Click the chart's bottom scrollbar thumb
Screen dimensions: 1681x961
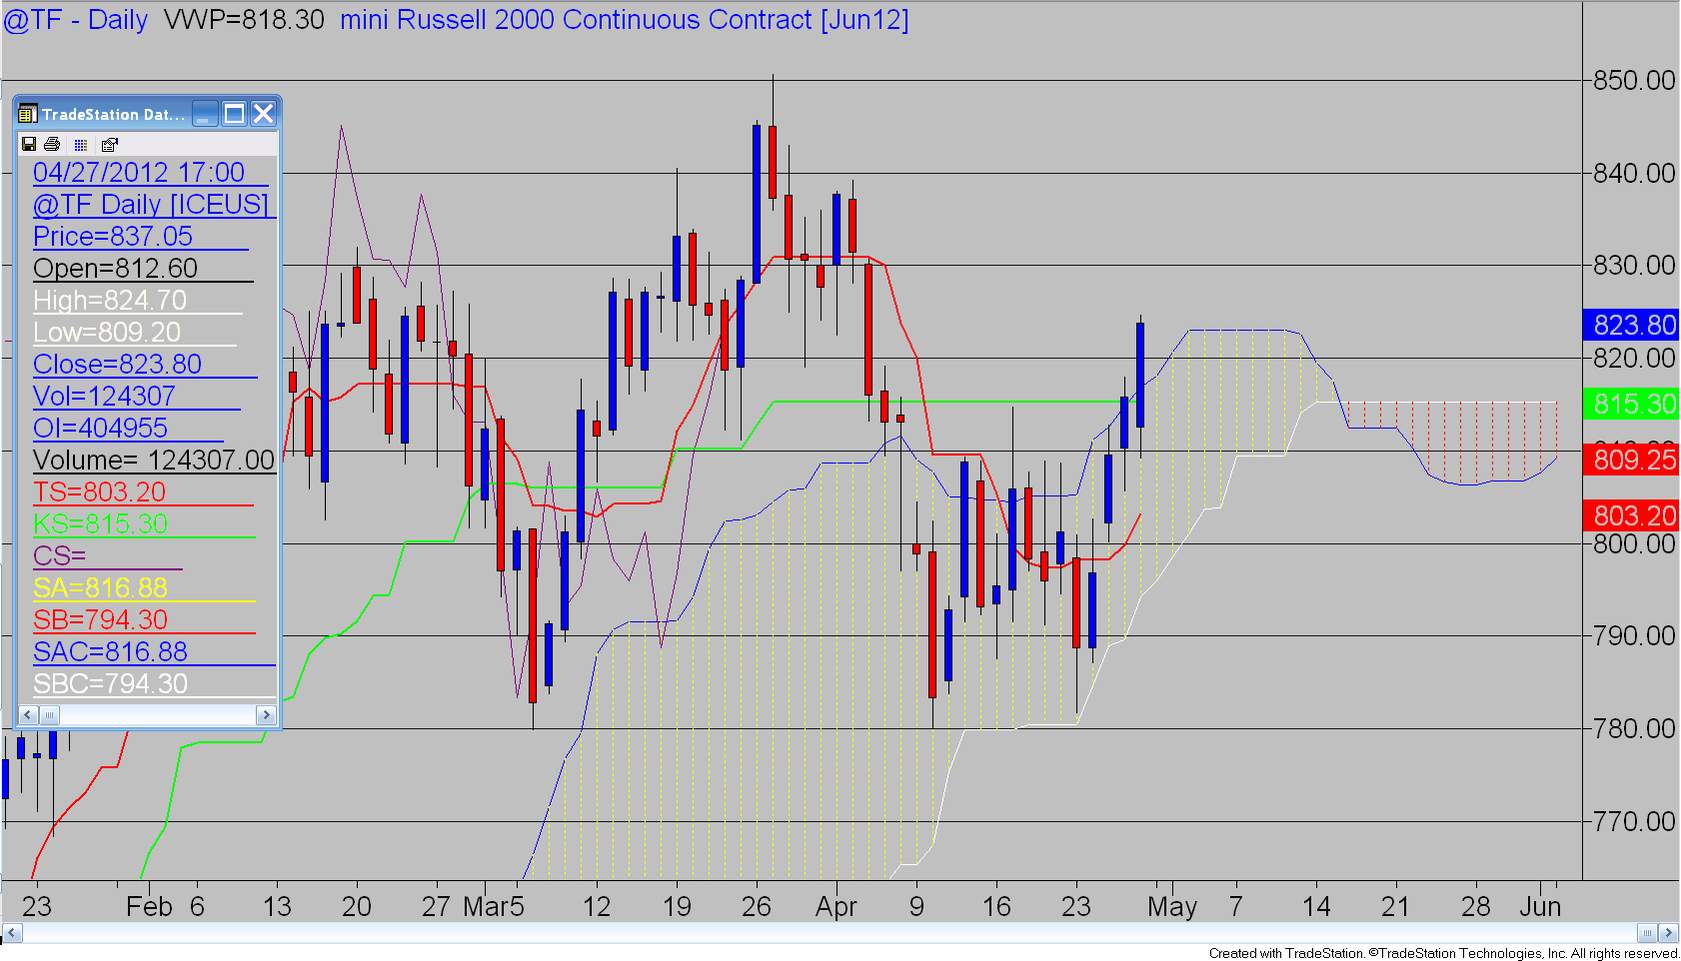(x=1648, y=933)
